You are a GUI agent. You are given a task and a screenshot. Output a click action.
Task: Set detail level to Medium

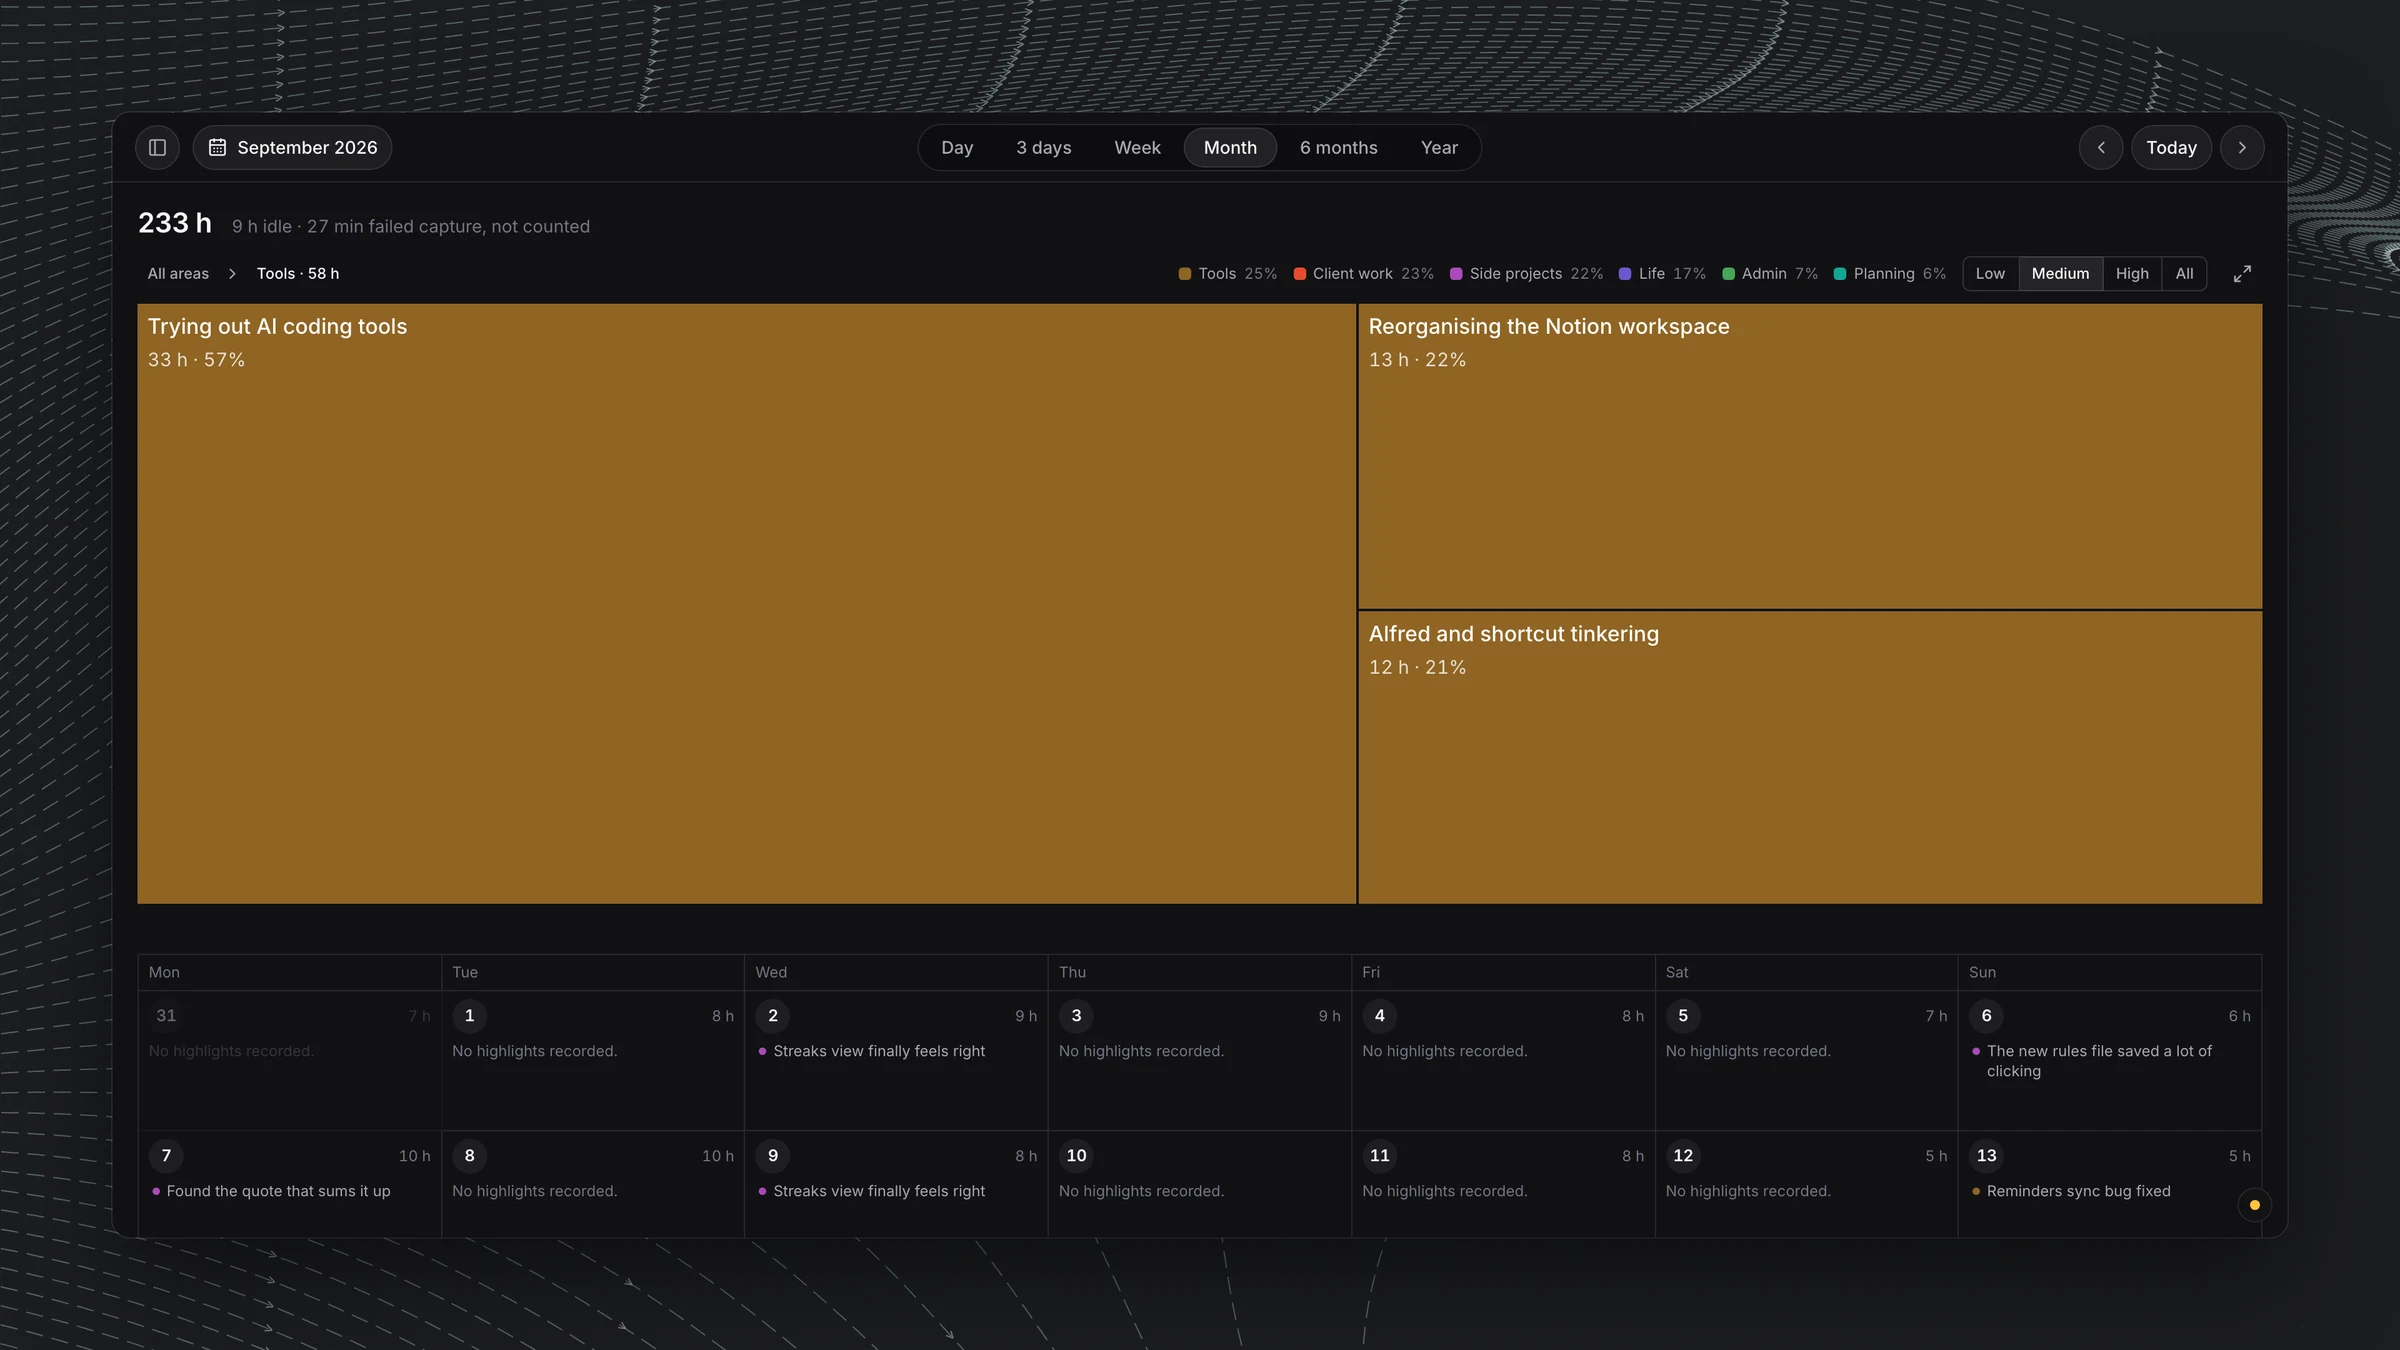pos(2060,273)
